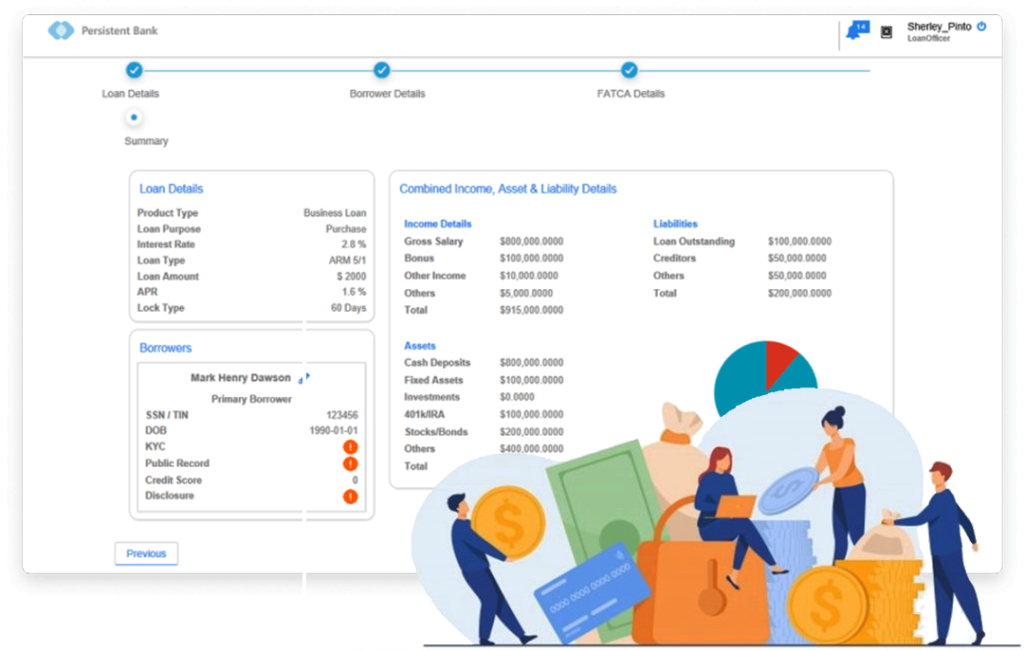The height and width of the screenshot is (650, 1024).
Task: Click the Public Record warning icon
Action: 350,464
